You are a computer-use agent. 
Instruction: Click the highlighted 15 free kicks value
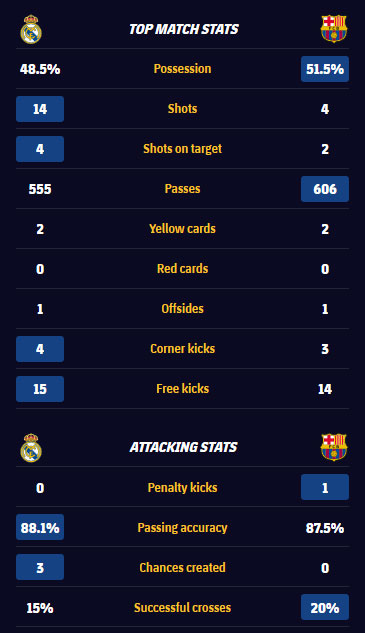point(40,389)
